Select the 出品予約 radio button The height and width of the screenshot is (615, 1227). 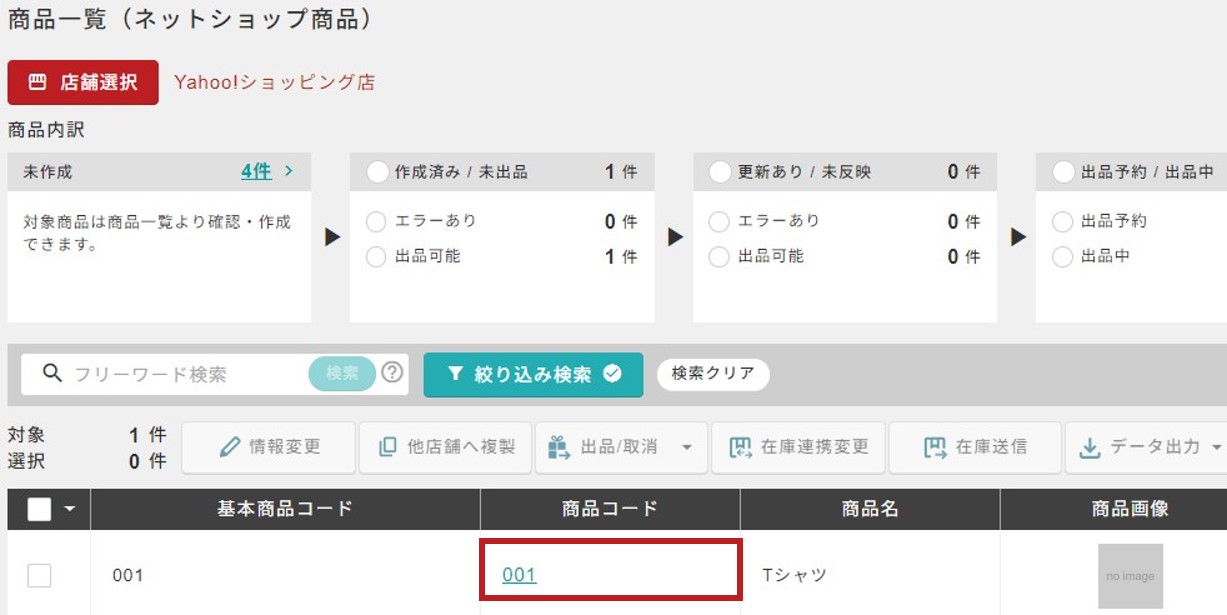coord(1062,221)
